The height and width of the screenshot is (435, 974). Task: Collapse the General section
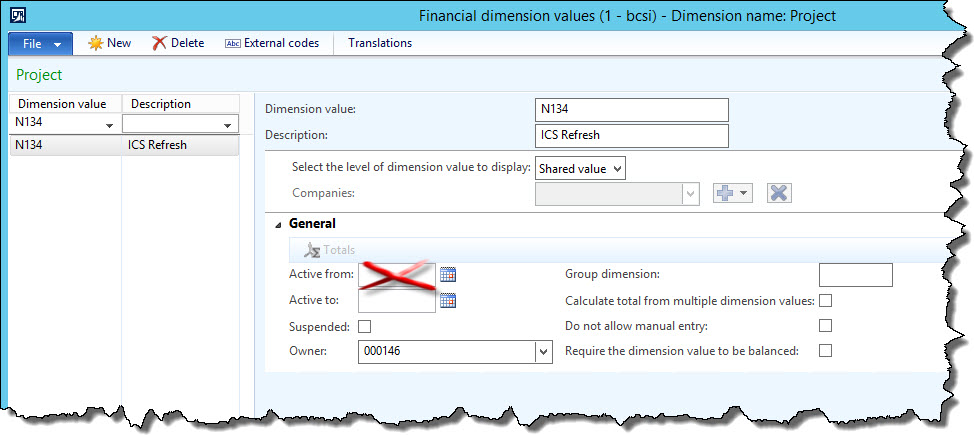279,224
